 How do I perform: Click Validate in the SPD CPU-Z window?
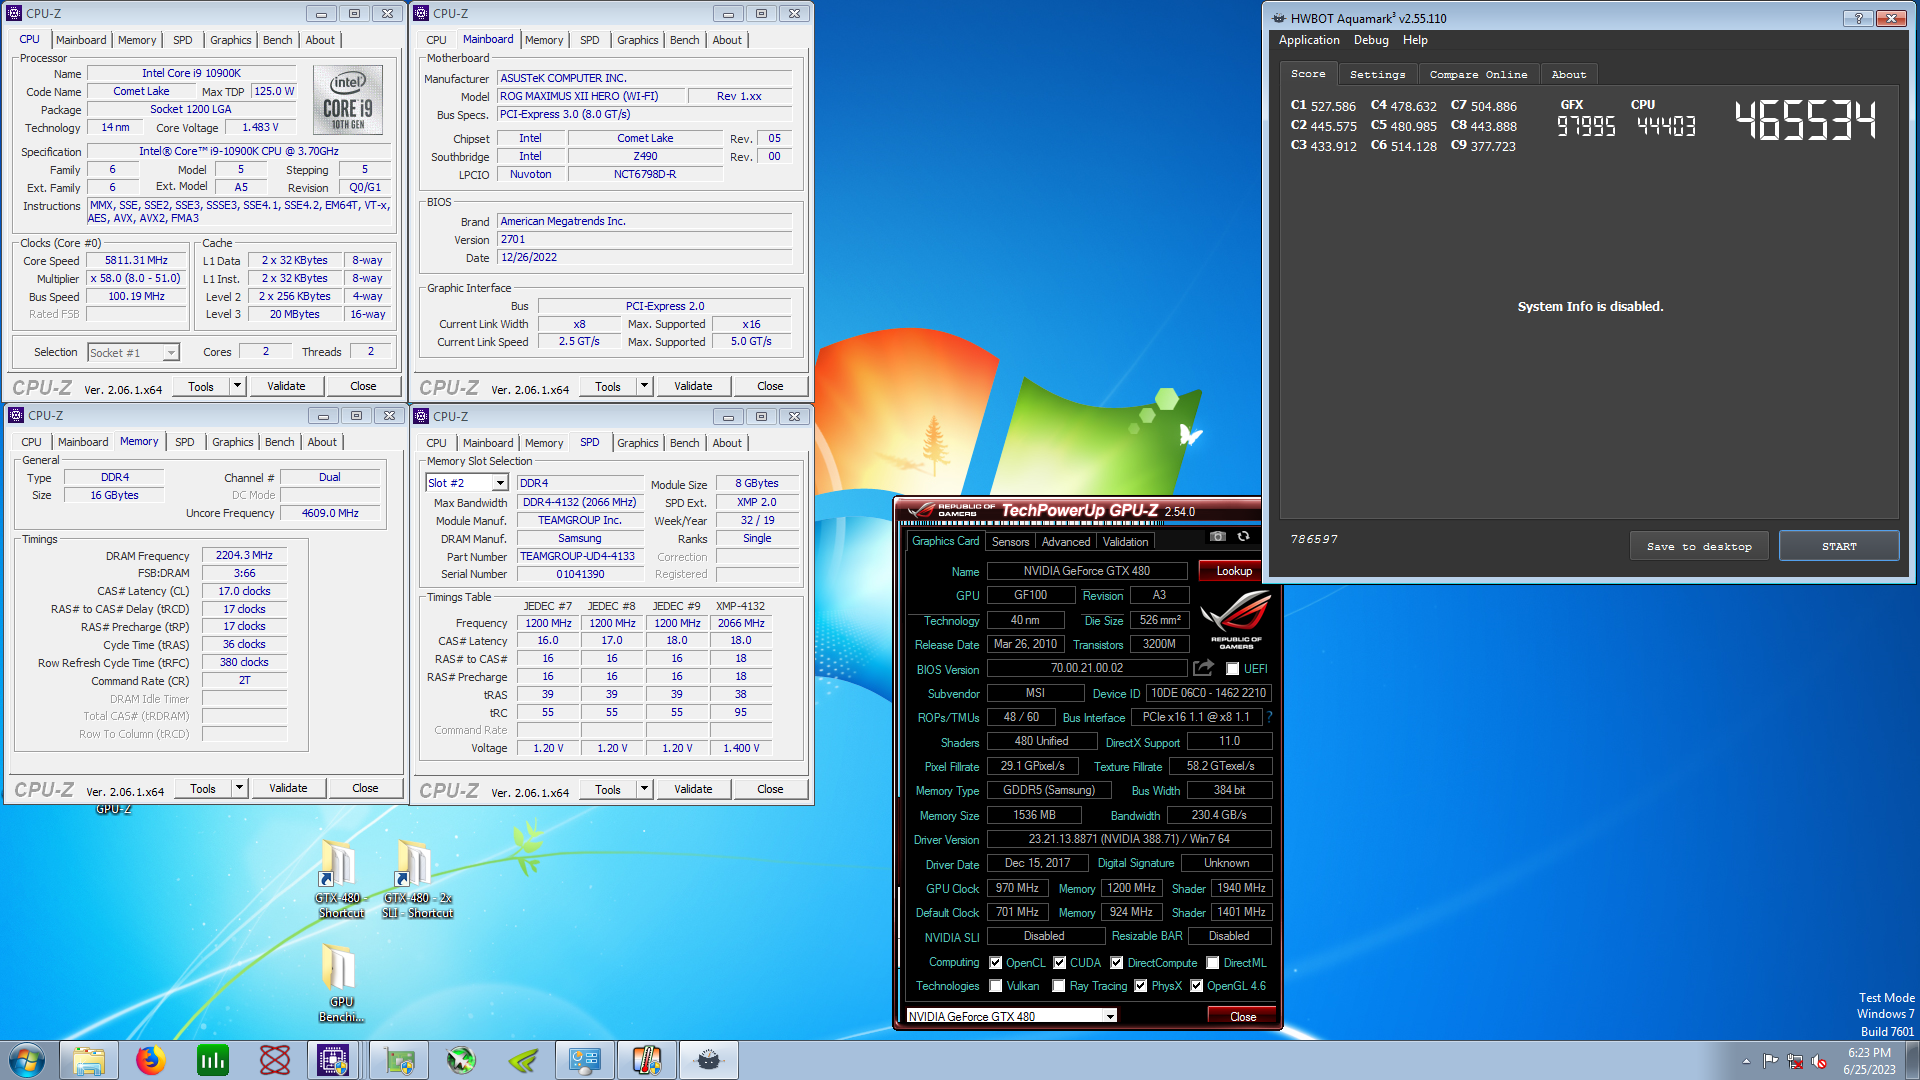[x=693, y=789]
